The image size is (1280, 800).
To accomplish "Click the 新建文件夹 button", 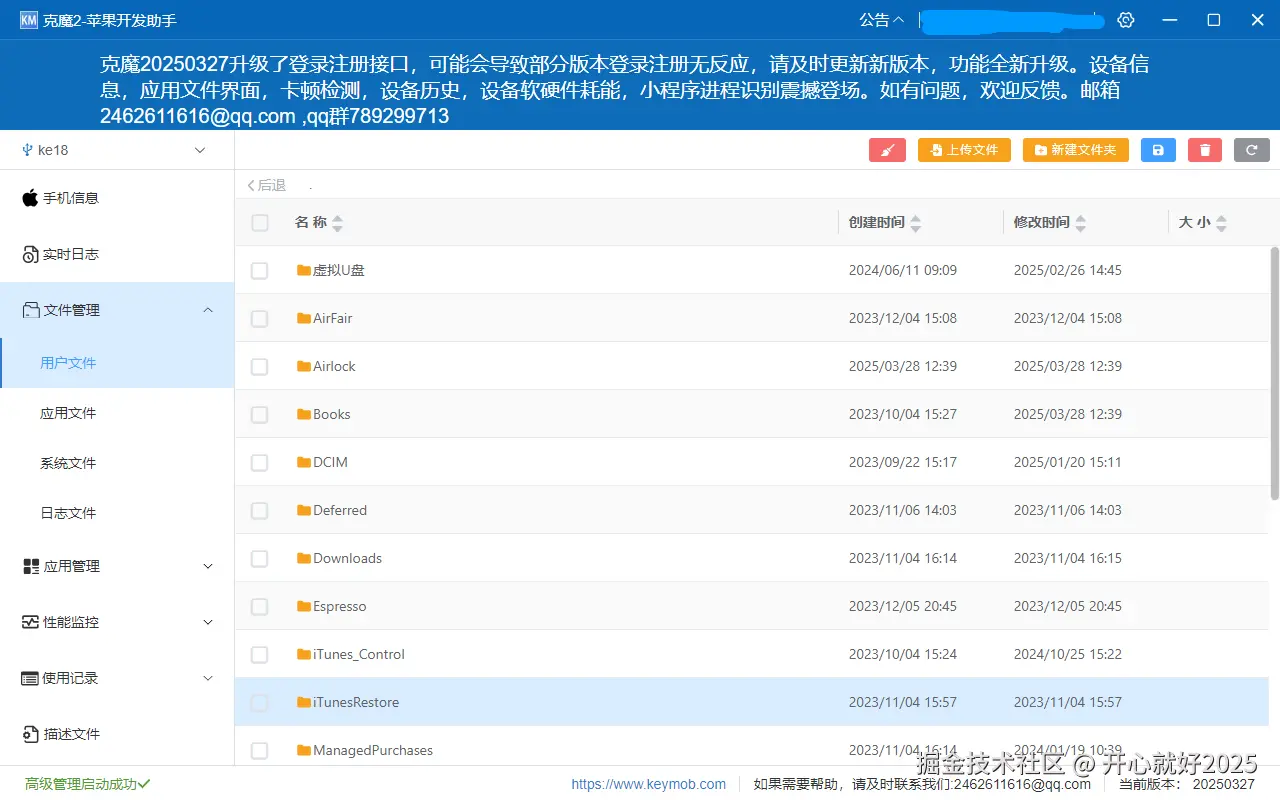I will [x=1076, y=150].
